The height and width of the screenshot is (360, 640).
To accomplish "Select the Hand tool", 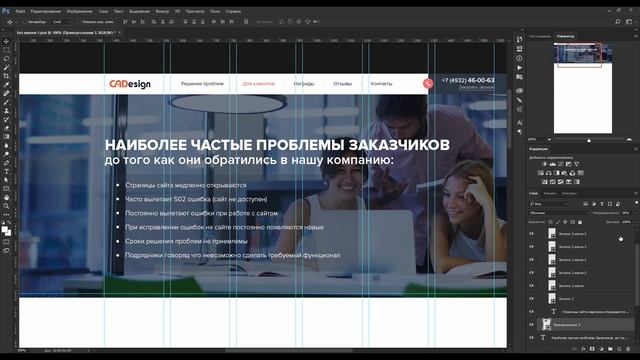I will (6, 198).
